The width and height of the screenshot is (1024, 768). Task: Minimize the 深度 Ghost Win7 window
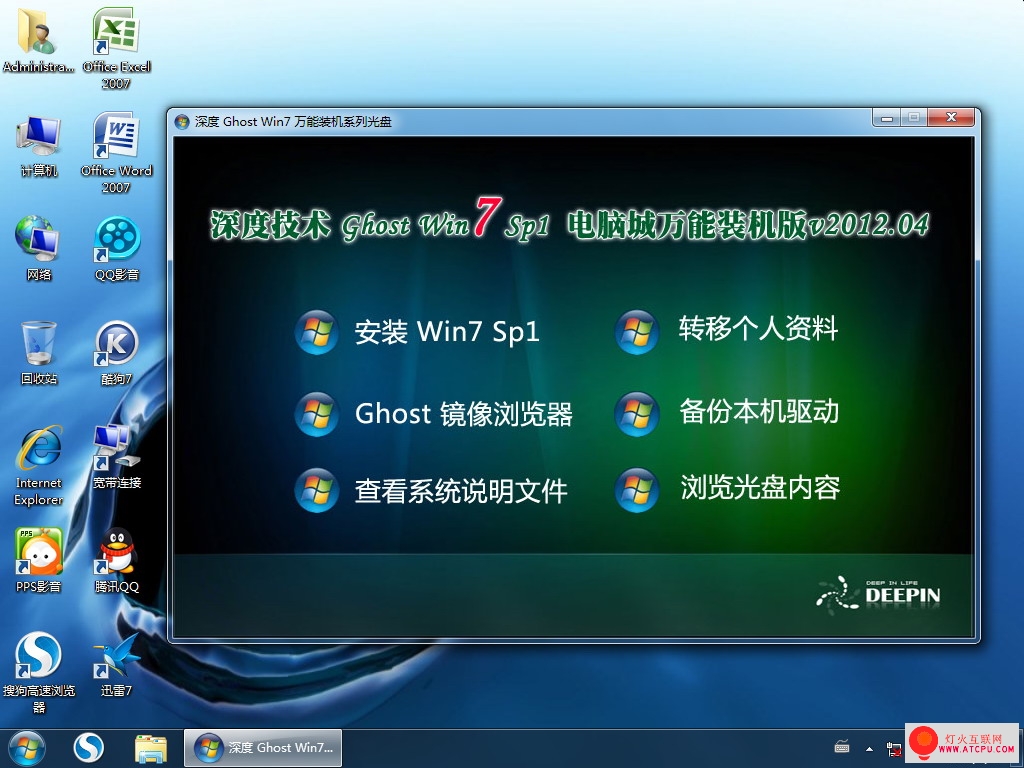(x=887, y=118)
